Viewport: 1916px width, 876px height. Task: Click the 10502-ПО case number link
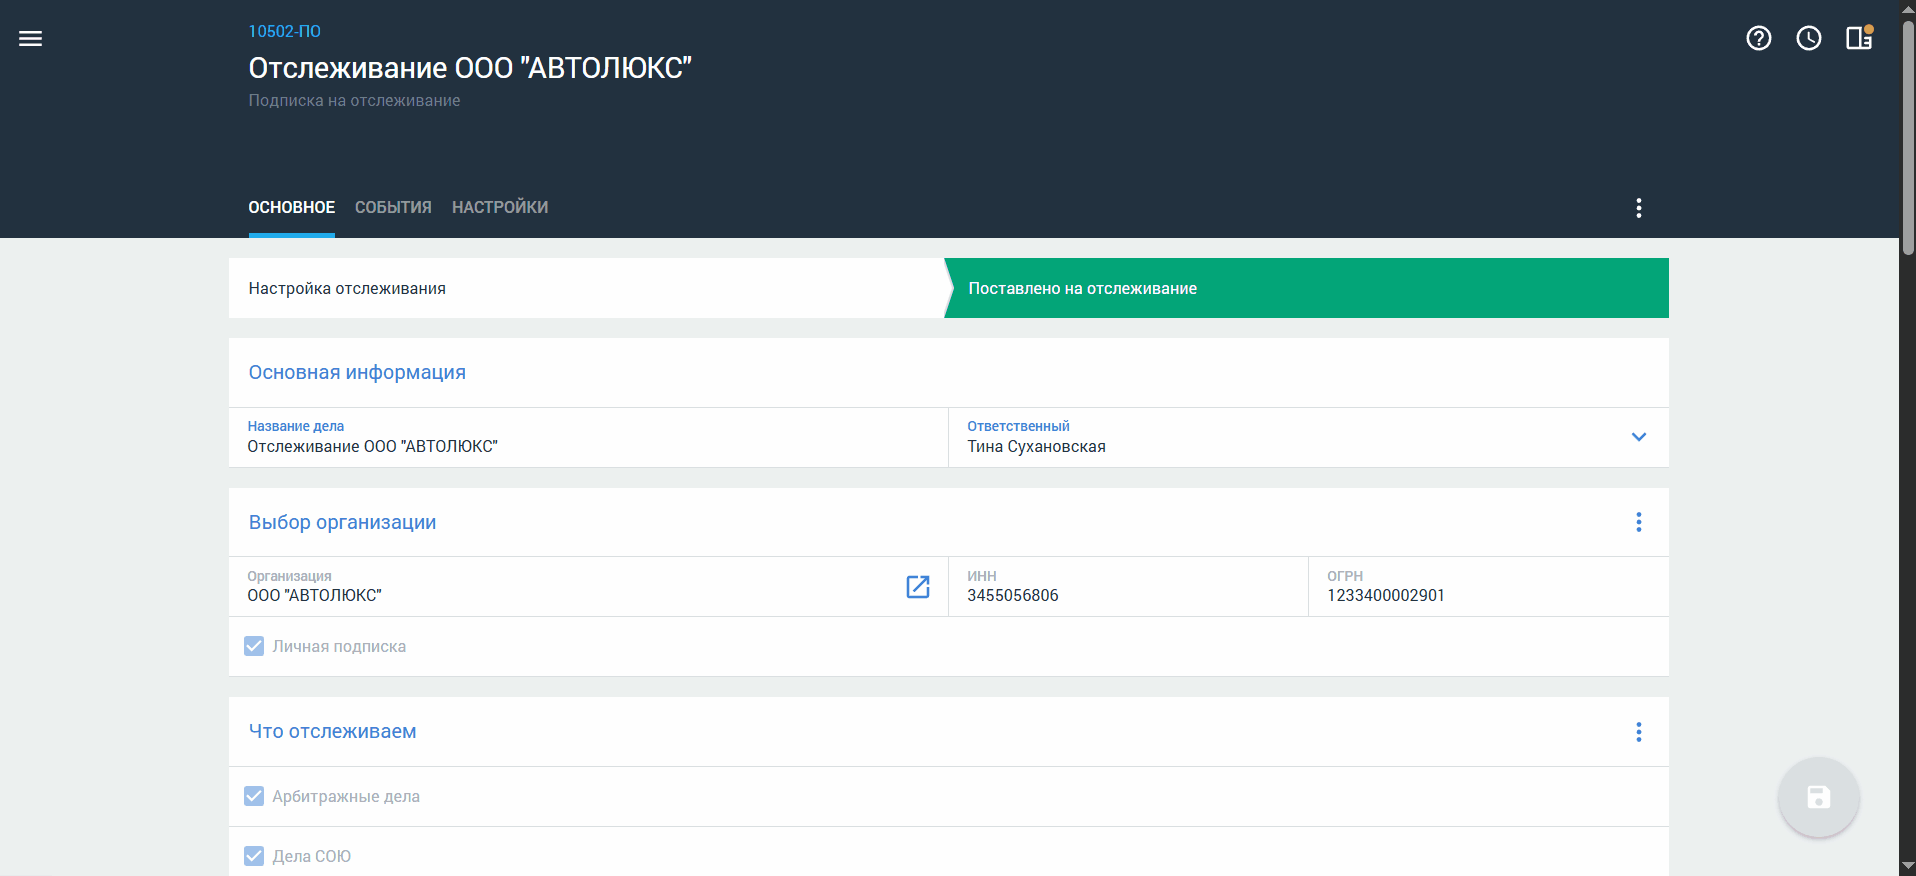[285, 32]
